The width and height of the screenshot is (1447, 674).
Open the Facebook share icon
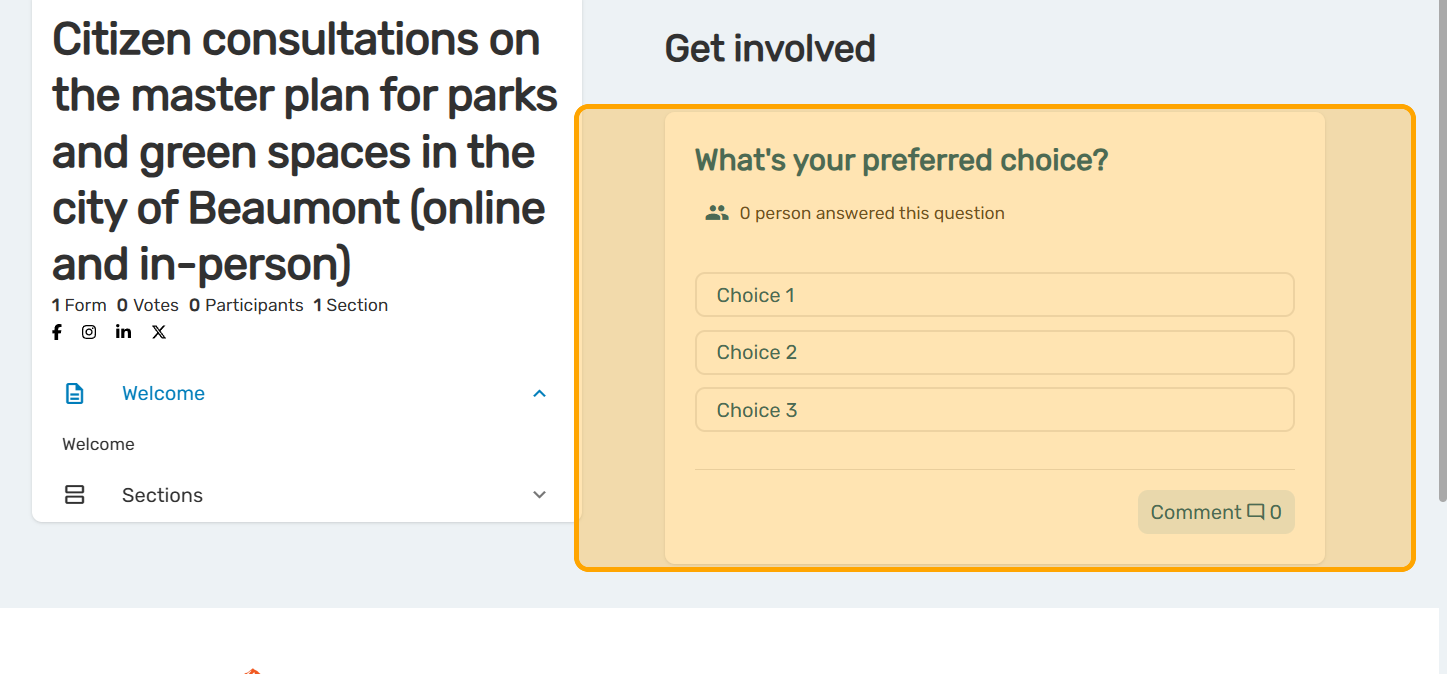(57, 333)
